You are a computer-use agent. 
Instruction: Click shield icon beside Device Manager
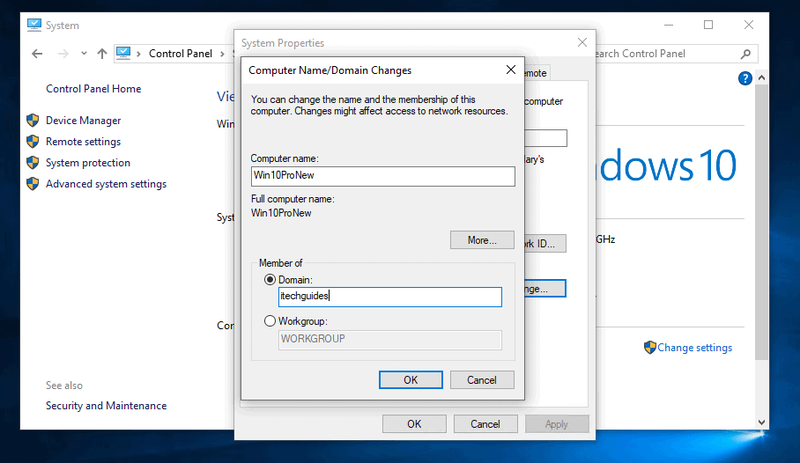33,120
